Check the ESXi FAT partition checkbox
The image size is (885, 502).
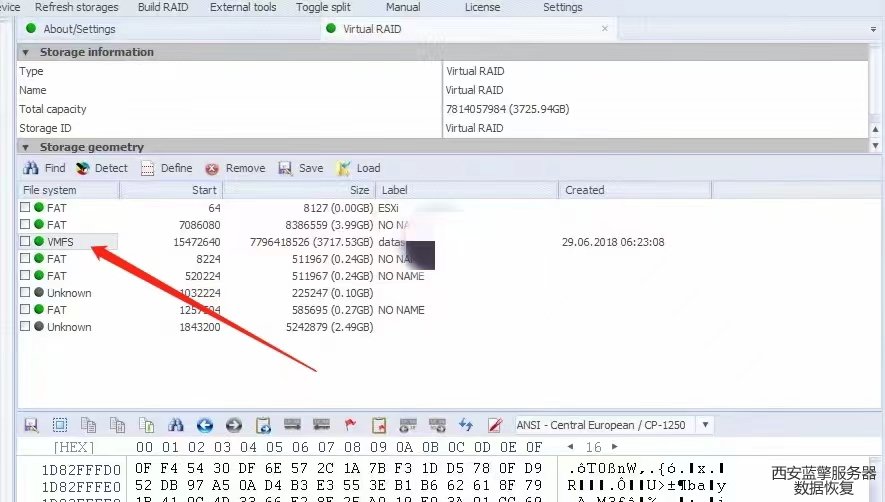tap(25, 208)
